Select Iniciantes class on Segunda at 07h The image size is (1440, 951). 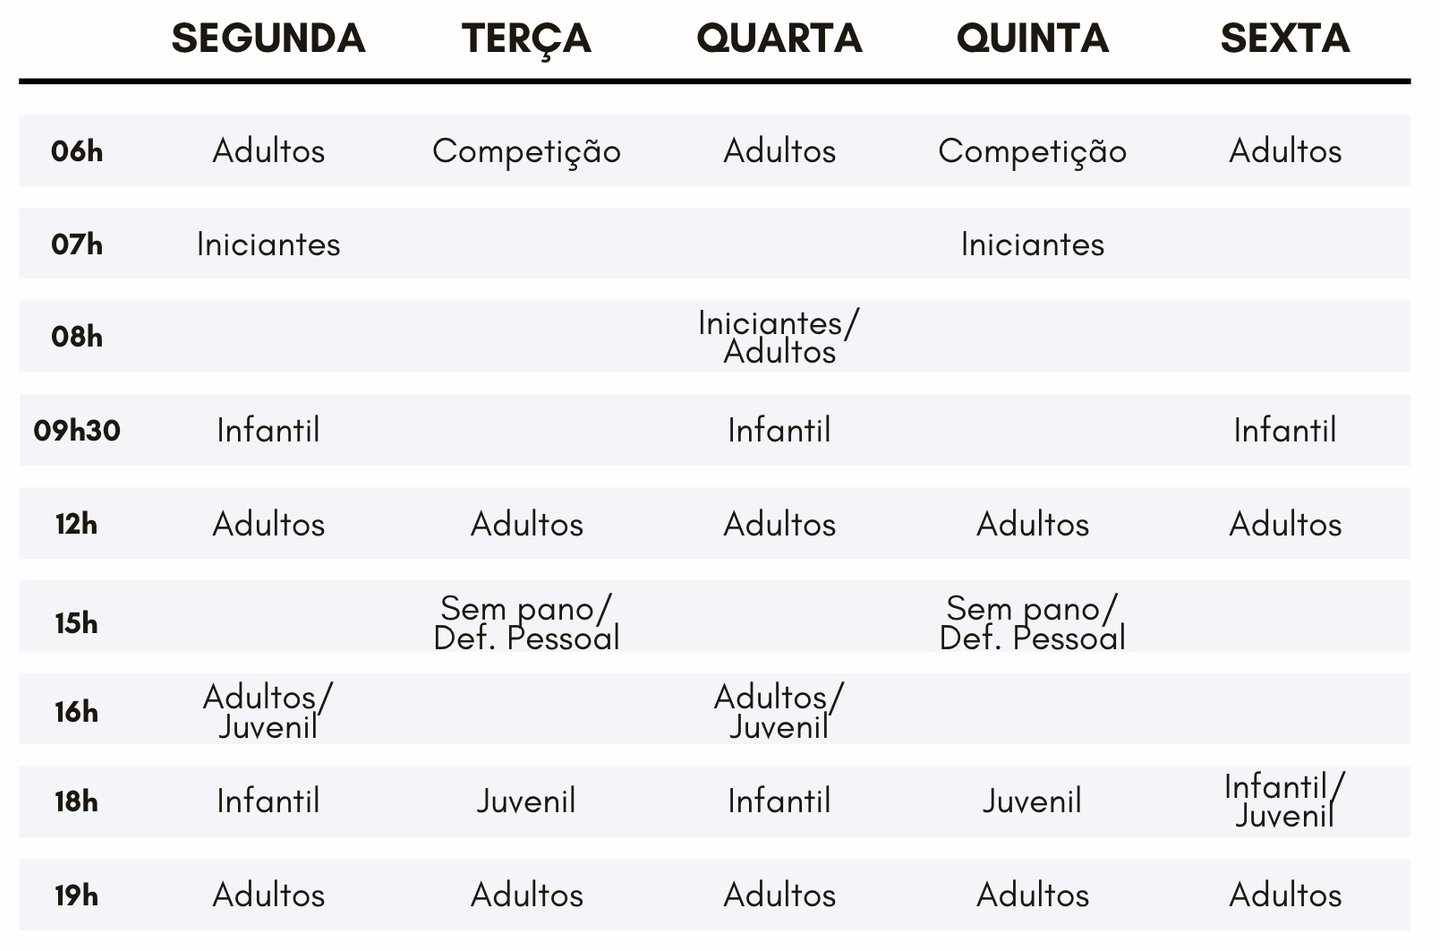pyautogui.click(x=268, y=244)
